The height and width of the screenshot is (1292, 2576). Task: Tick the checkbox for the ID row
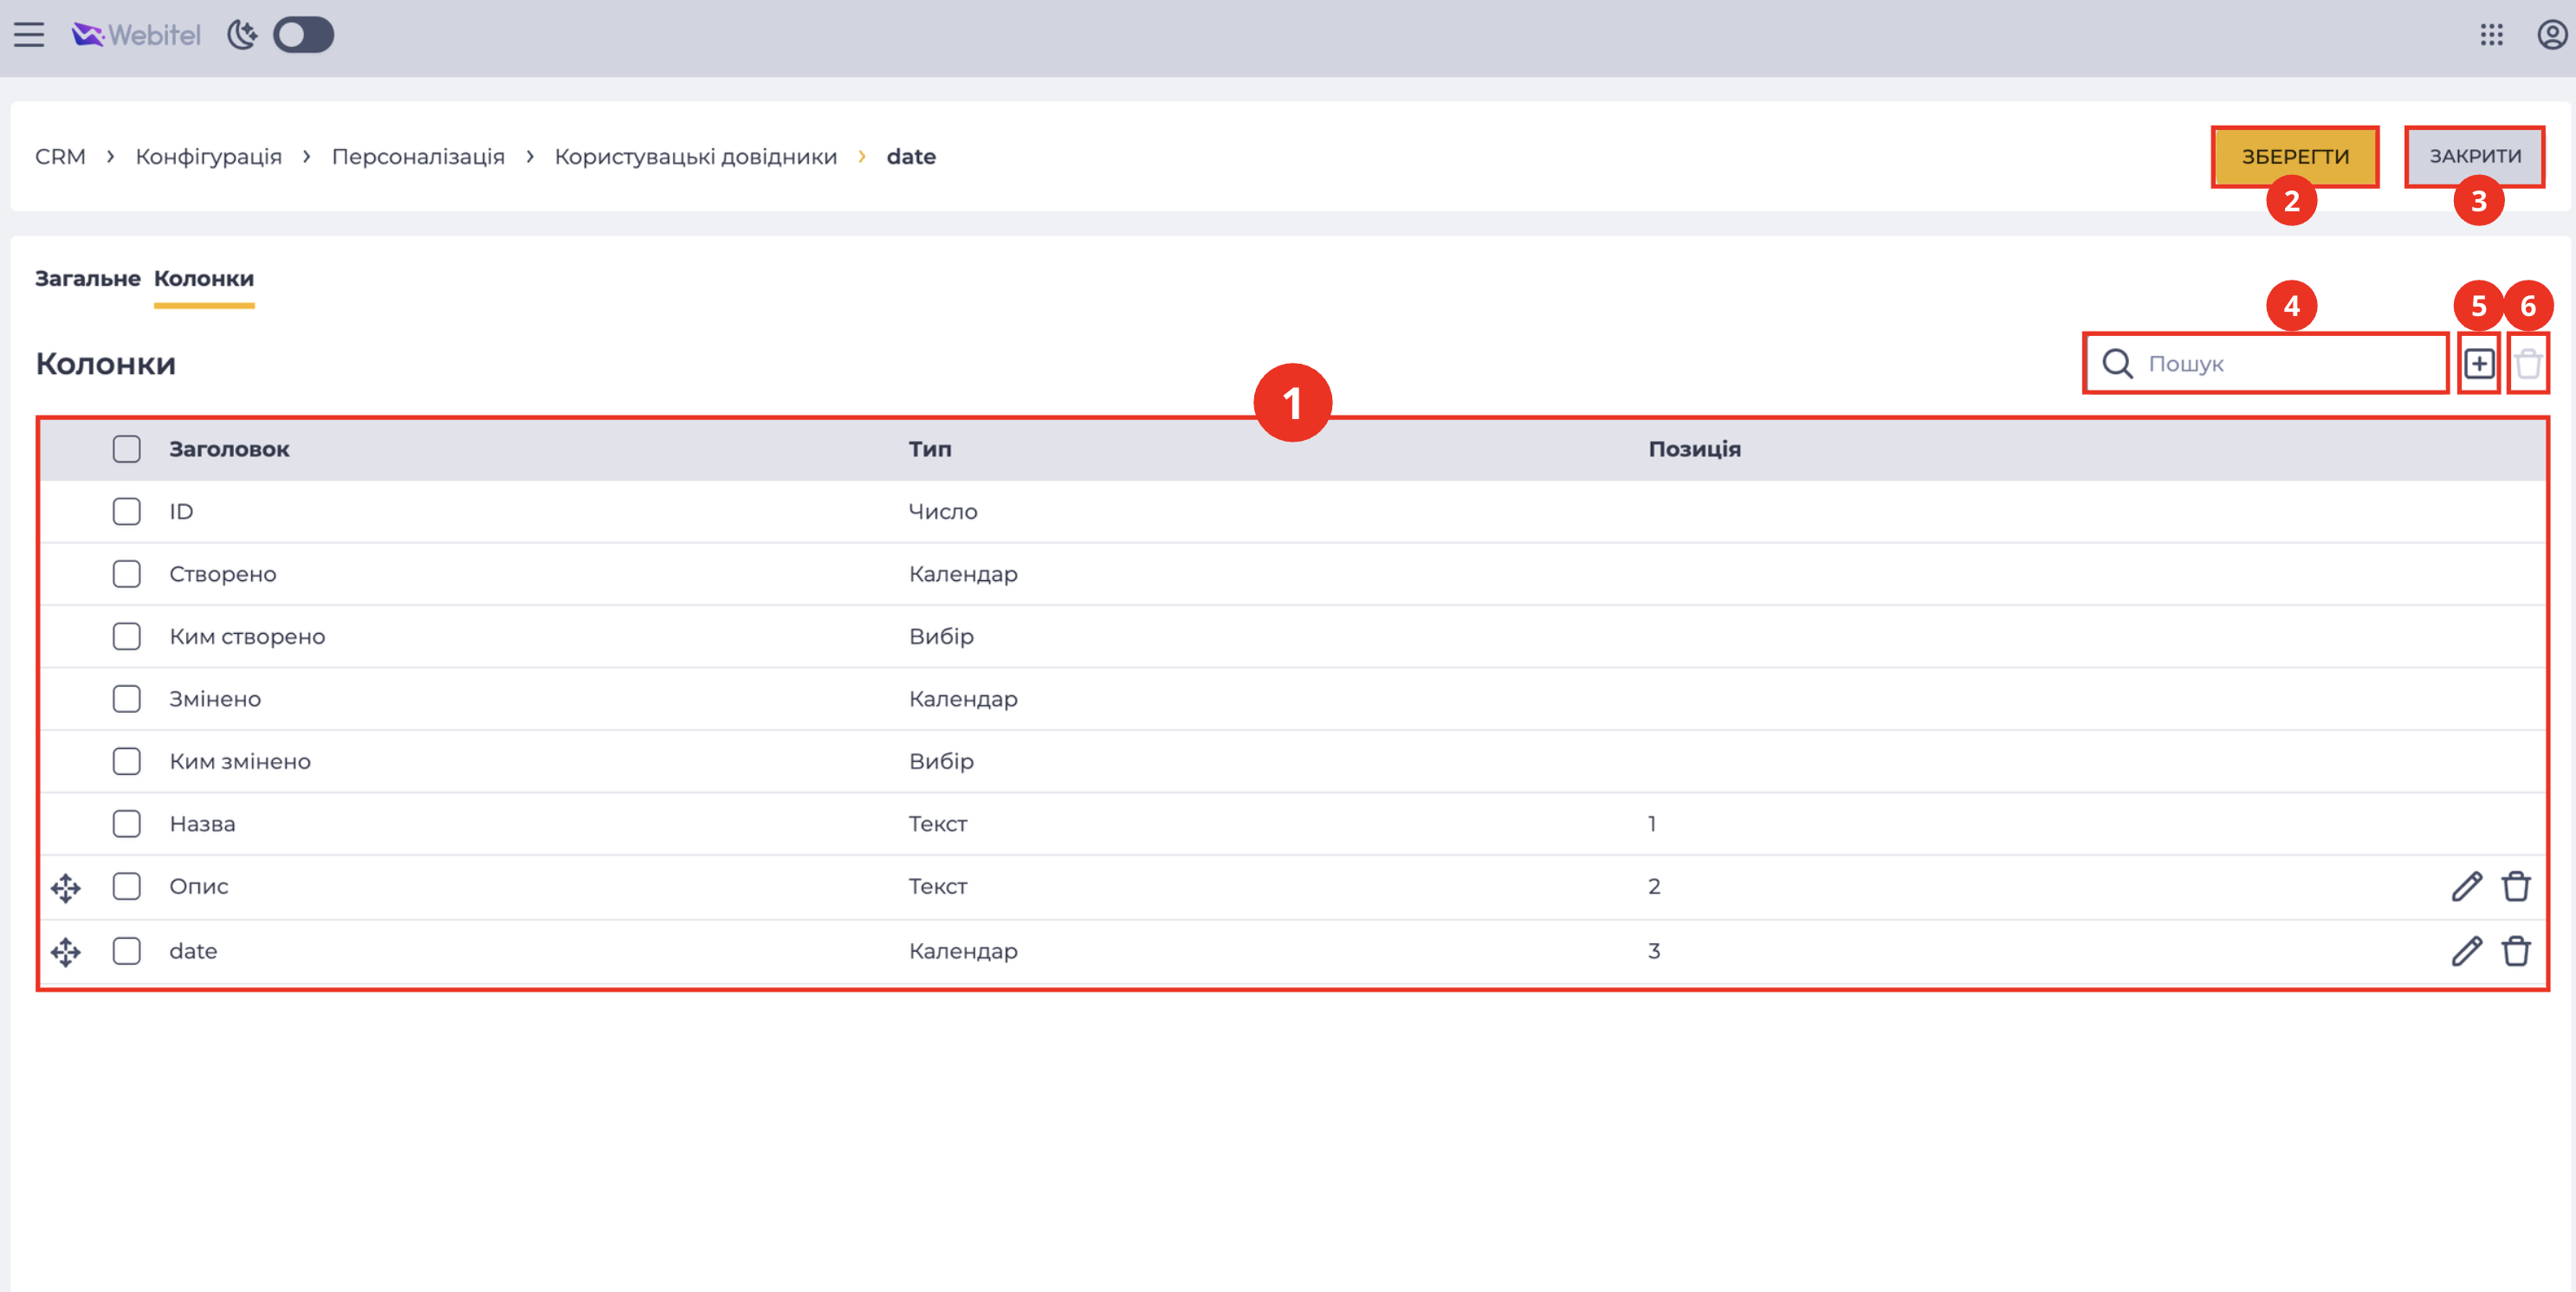pyautogui.click(x=127, y=511)
